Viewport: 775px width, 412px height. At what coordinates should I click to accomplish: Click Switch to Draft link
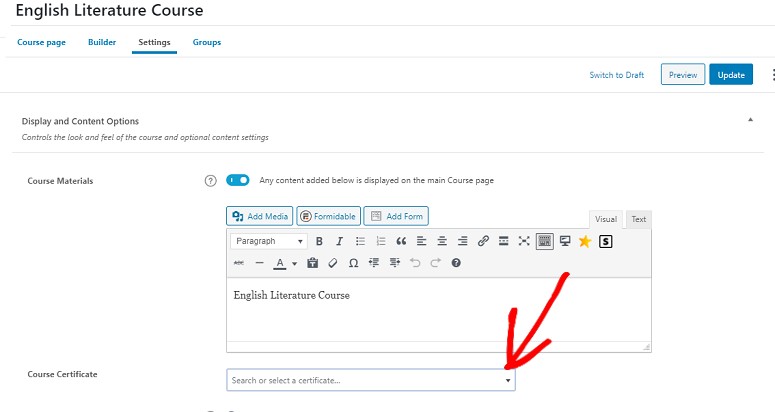pyautogui.click(x=616, y=75)
